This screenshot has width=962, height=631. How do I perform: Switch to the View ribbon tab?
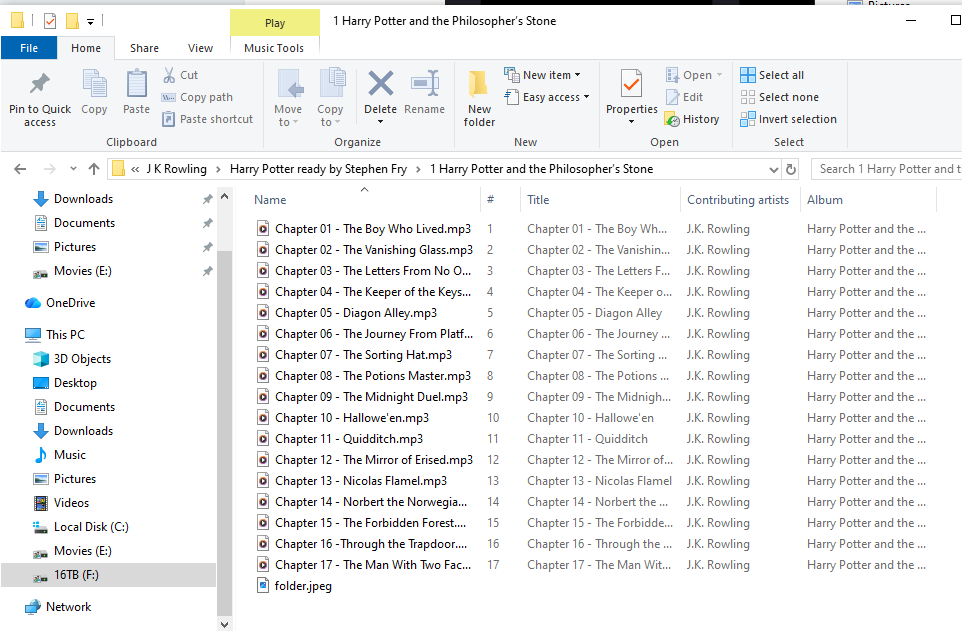[200, 48]
